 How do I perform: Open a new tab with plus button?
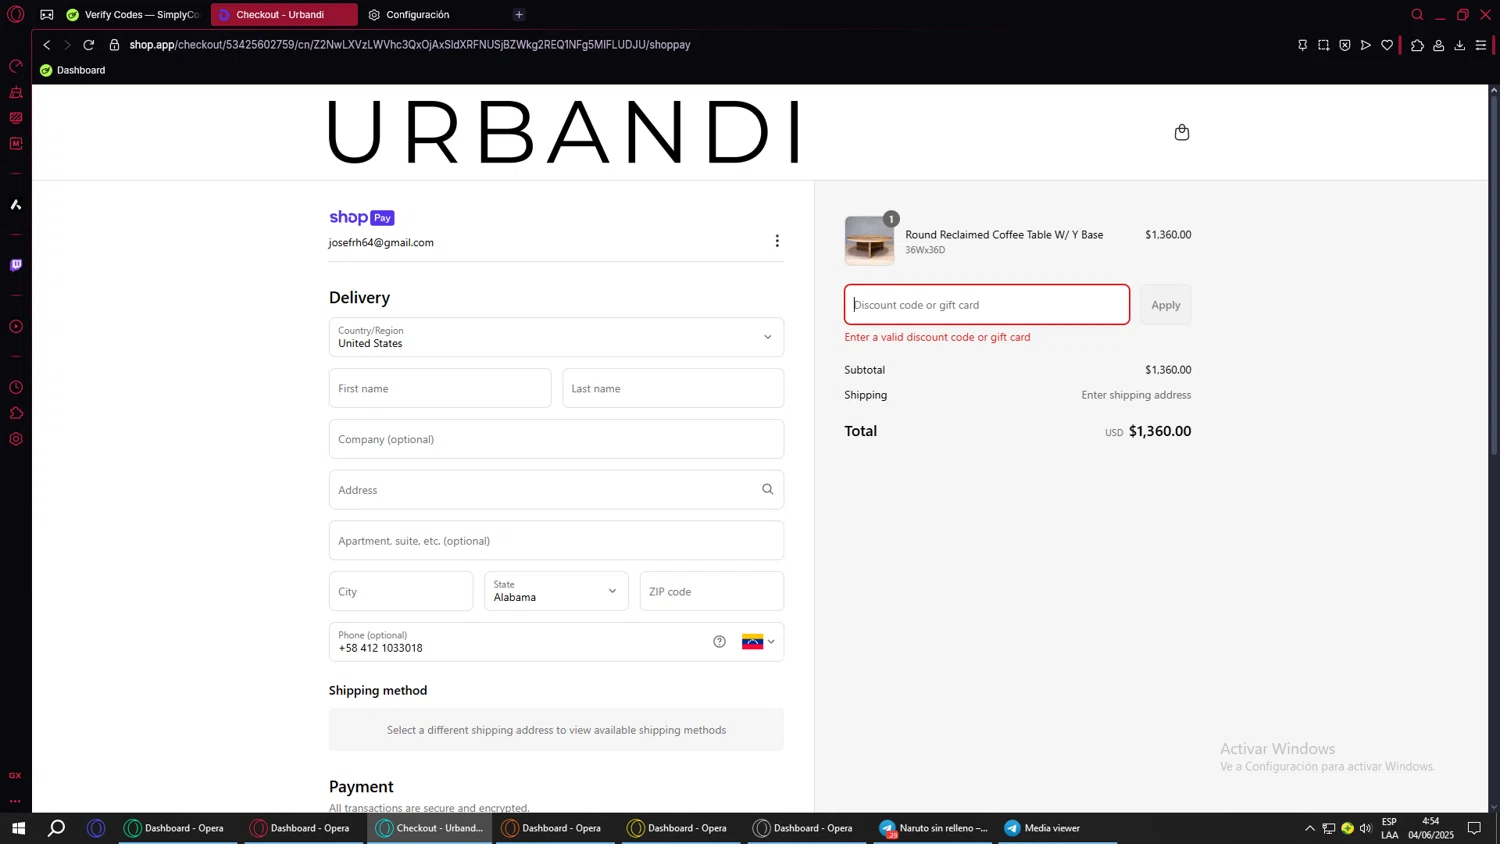tap(519, 15)
